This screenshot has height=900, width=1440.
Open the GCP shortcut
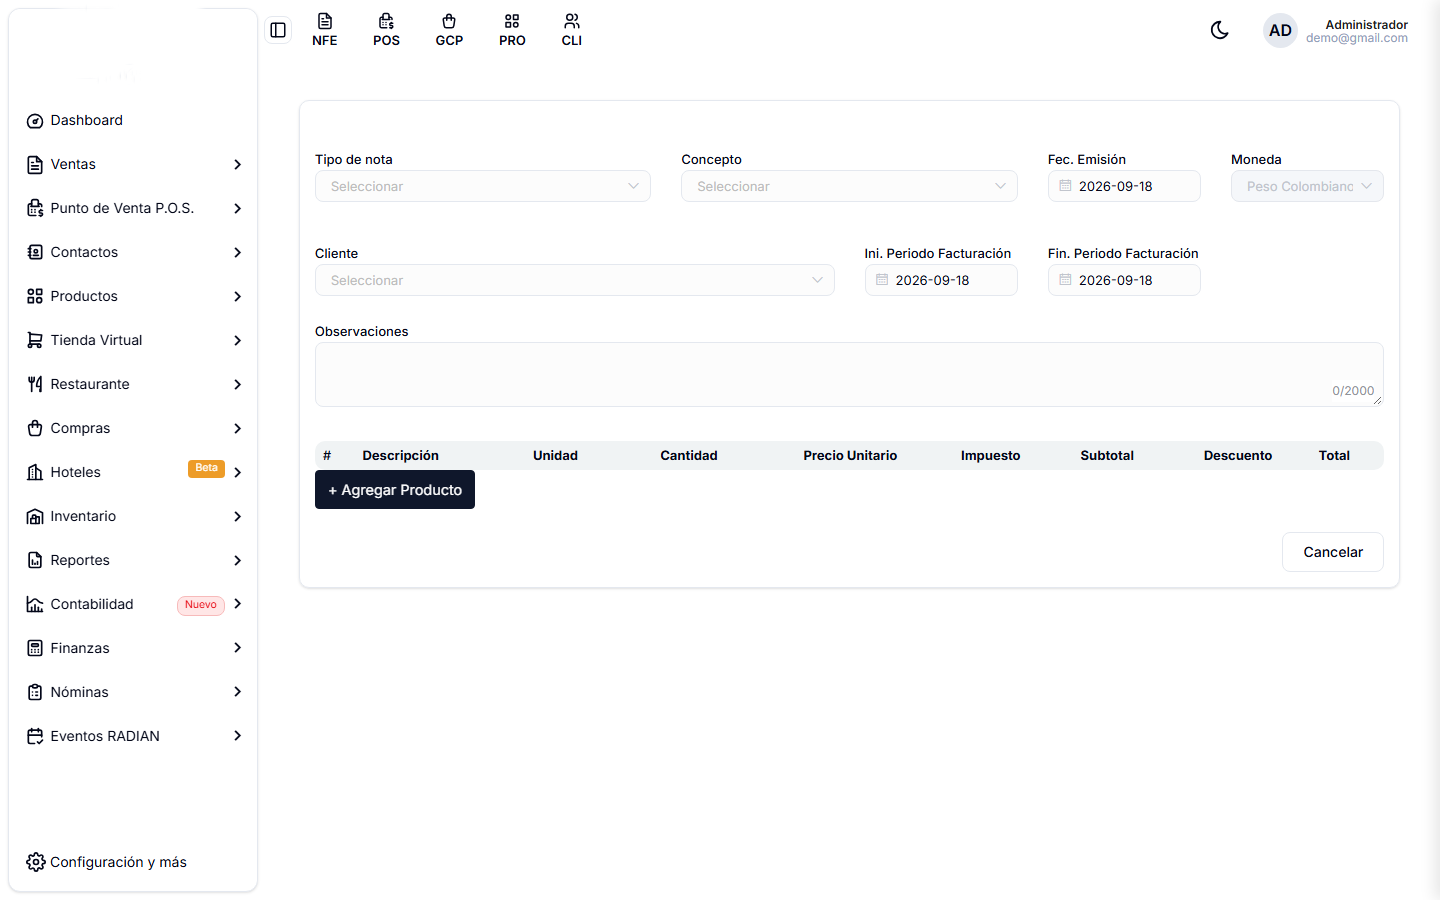tap(449, 30)
